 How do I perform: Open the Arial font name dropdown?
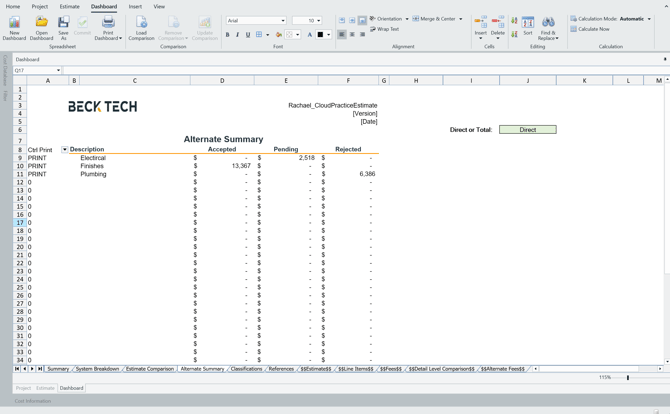click(283, 20)
